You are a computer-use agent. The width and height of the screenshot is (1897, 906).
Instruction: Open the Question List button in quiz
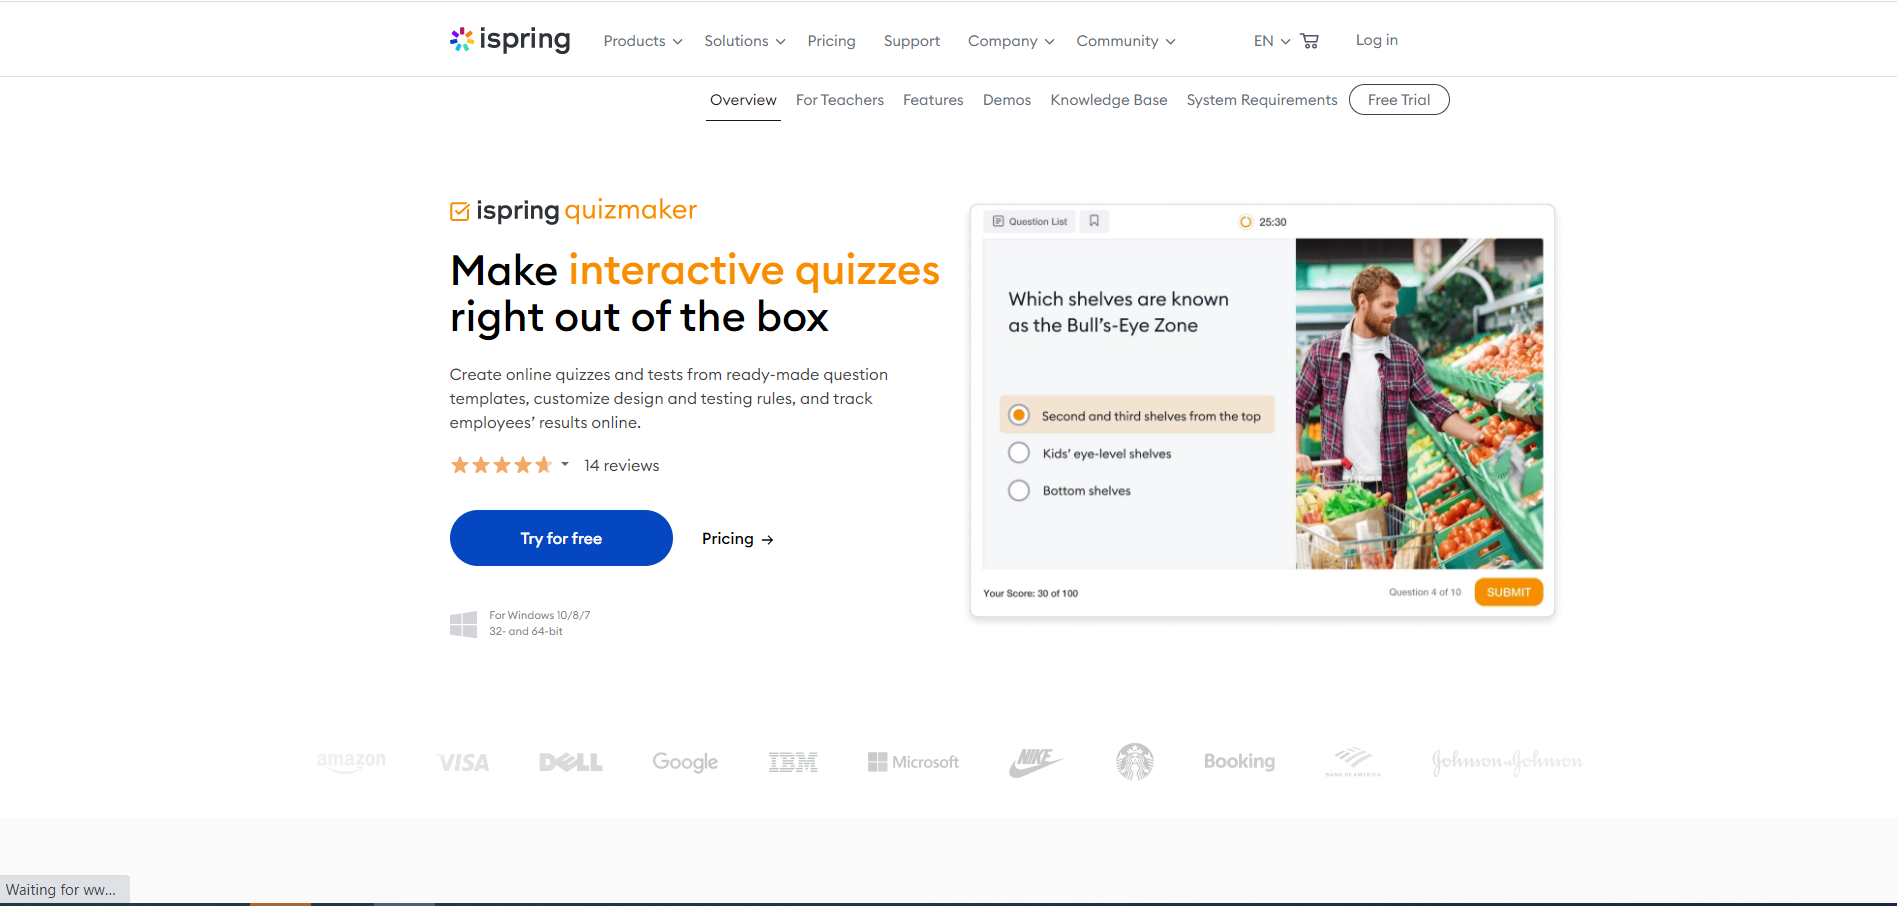(x=1030, y=221)
